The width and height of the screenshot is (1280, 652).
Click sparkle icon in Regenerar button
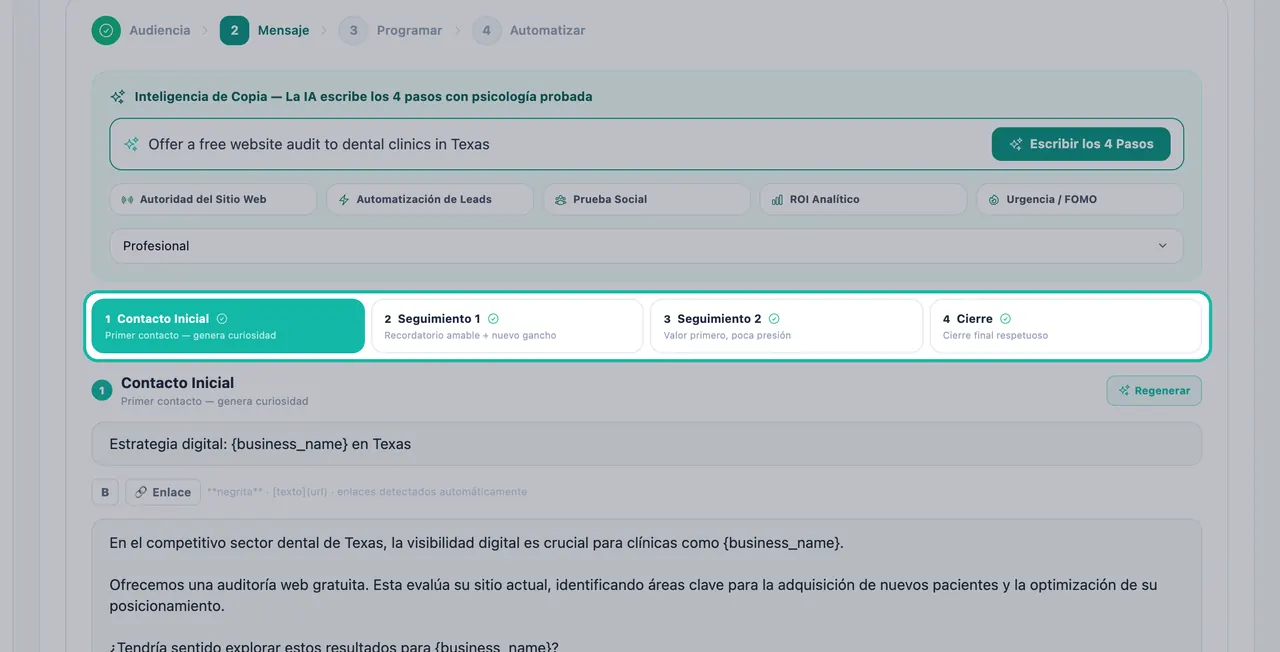coord(1124,391)
